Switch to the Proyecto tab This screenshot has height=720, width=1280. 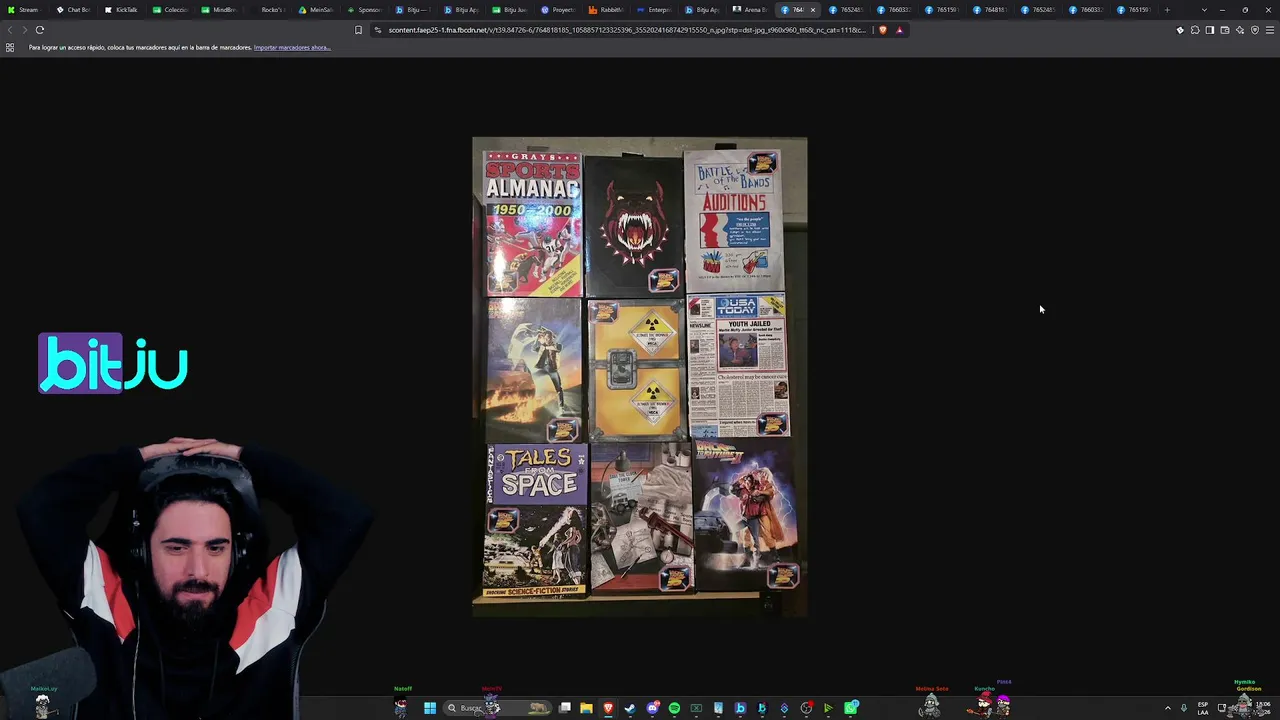tap(559, 10)
